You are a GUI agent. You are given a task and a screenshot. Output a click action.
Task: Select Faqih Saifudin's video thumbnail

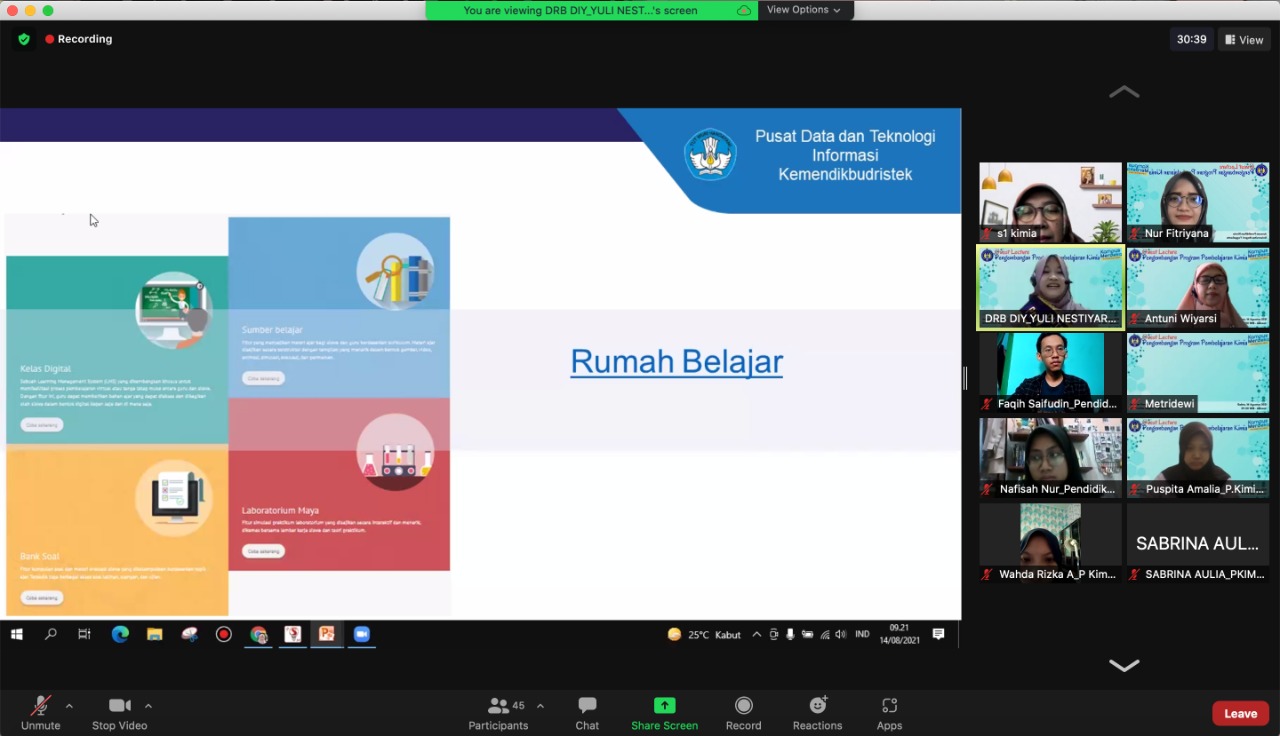point(1050,373)
